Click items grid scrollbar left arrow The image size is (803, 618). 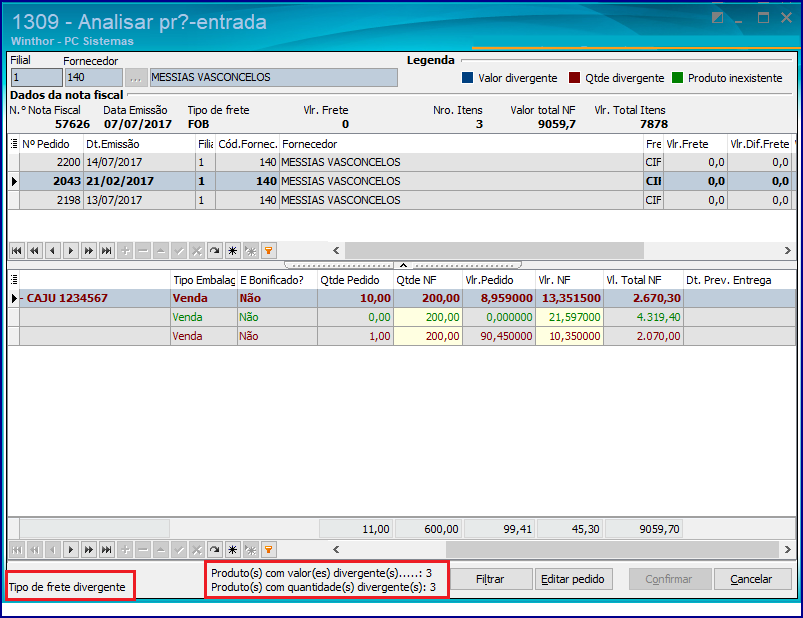(x=336, y=549)
